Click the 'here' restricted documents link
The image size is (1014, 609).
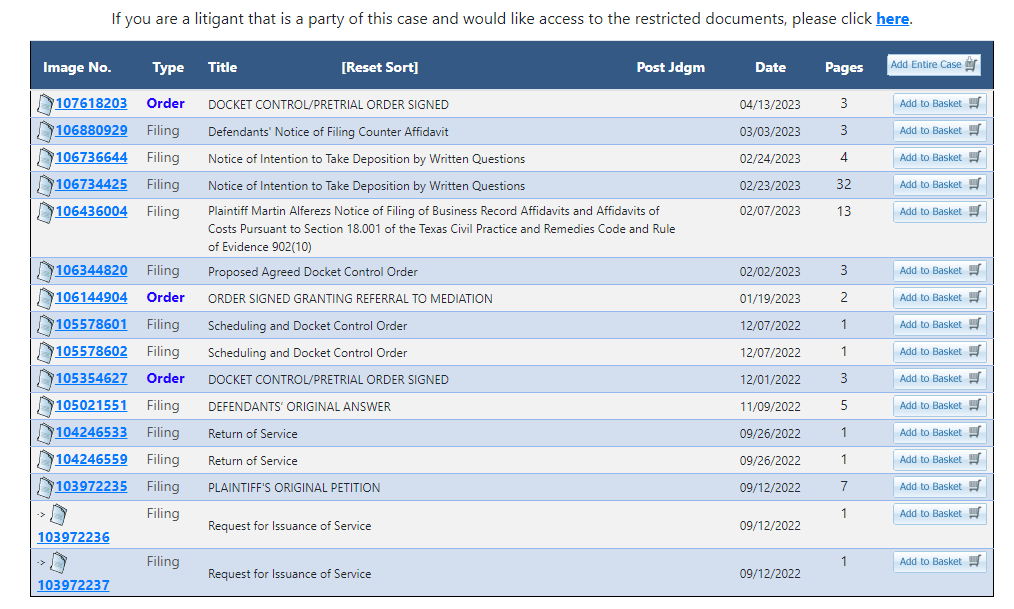tap(892, 19)
